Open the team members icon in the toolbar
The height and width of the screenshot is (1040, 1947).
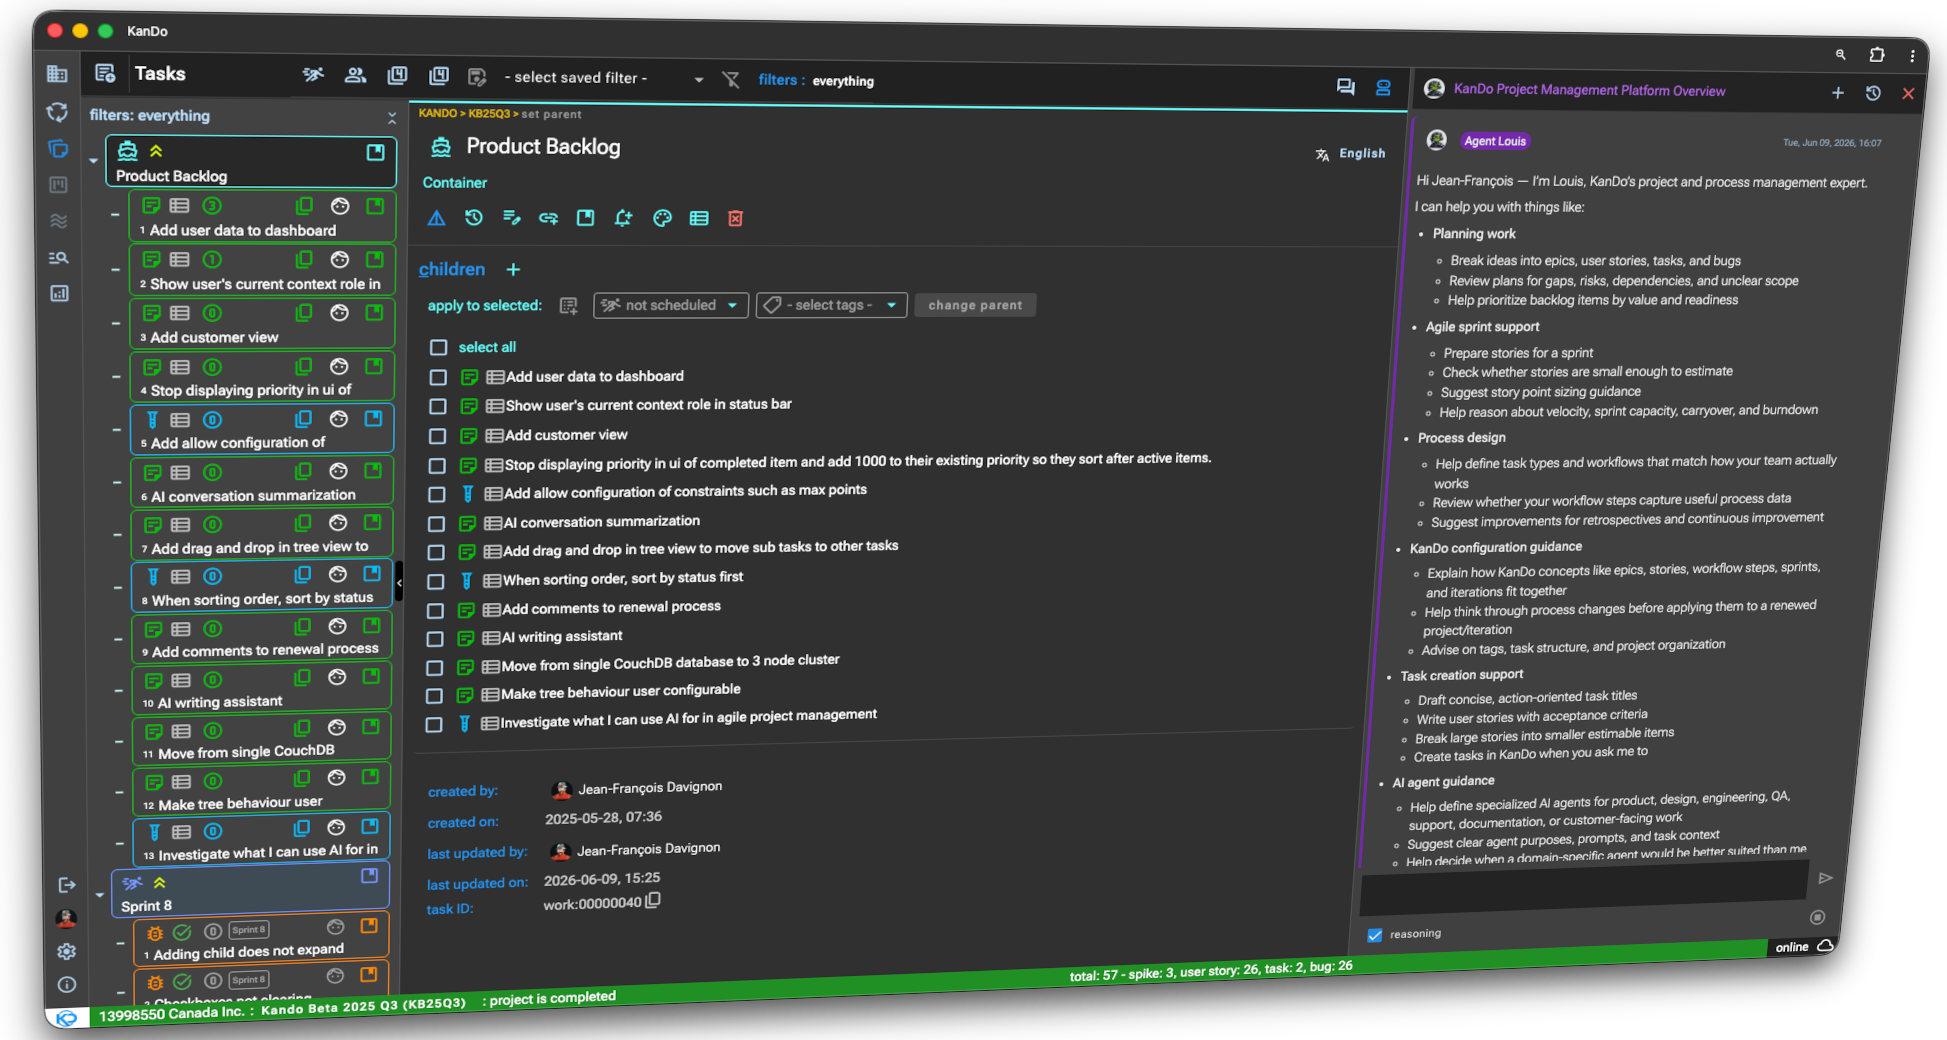tap(355, 75)
